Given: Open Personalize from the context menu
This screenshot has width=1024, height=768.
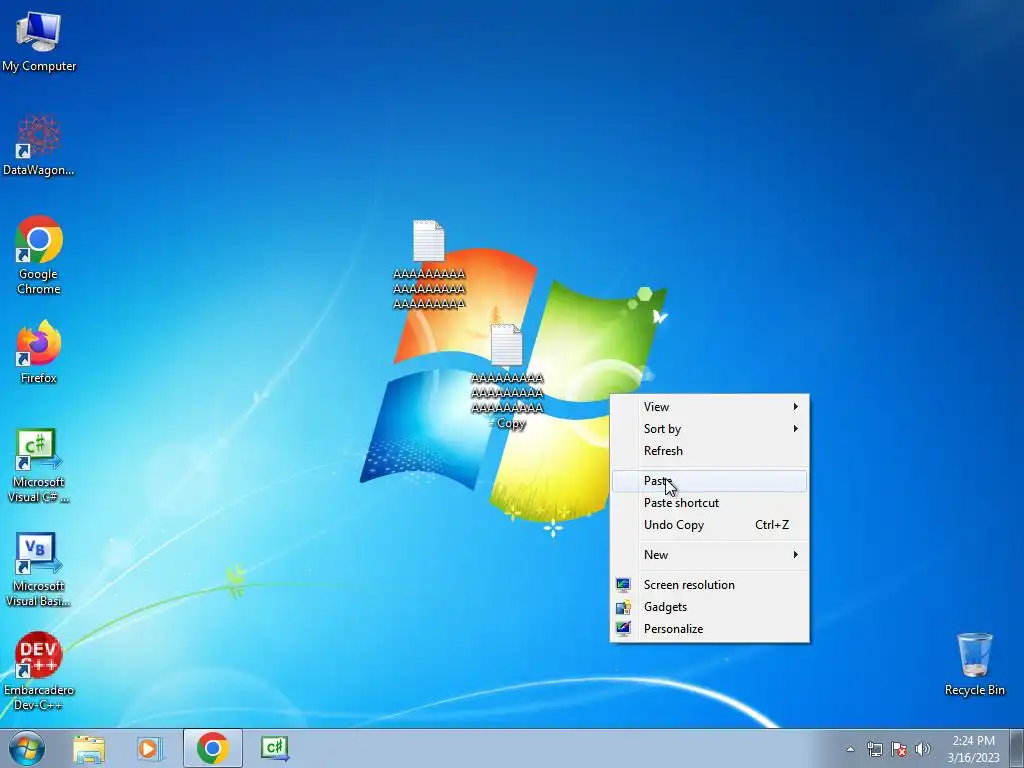Looking at the screenshot, I should [709, 629].
